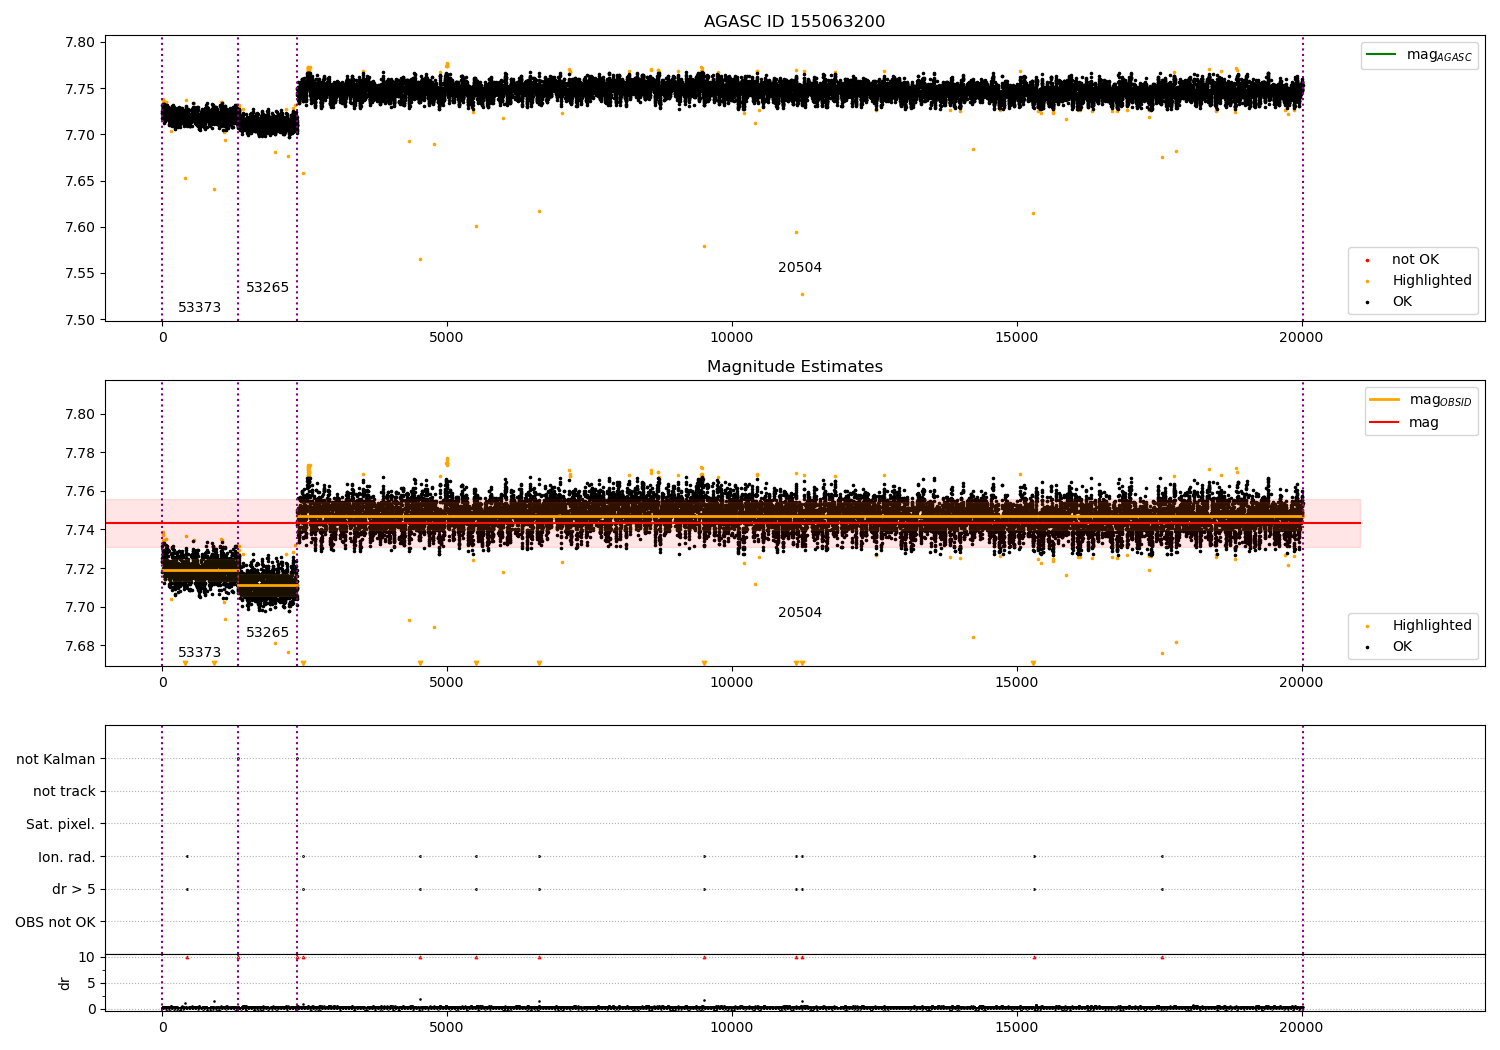This screenshot has width=1500, height=1050.
Task: Click the 53373 annotation in the top plot
Action: click(x=199, y=307)
